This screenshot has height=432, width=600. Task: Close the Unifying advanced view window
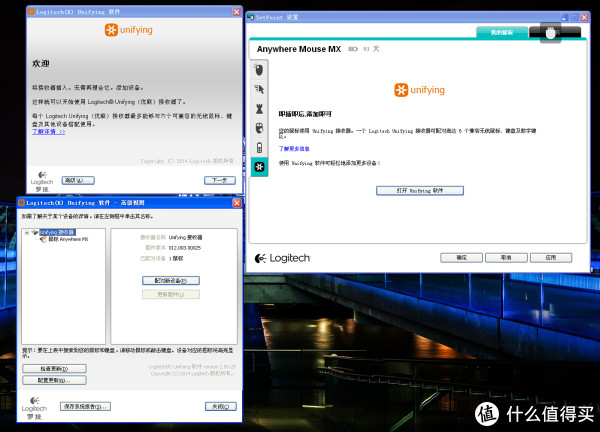(x=237, y=203)
